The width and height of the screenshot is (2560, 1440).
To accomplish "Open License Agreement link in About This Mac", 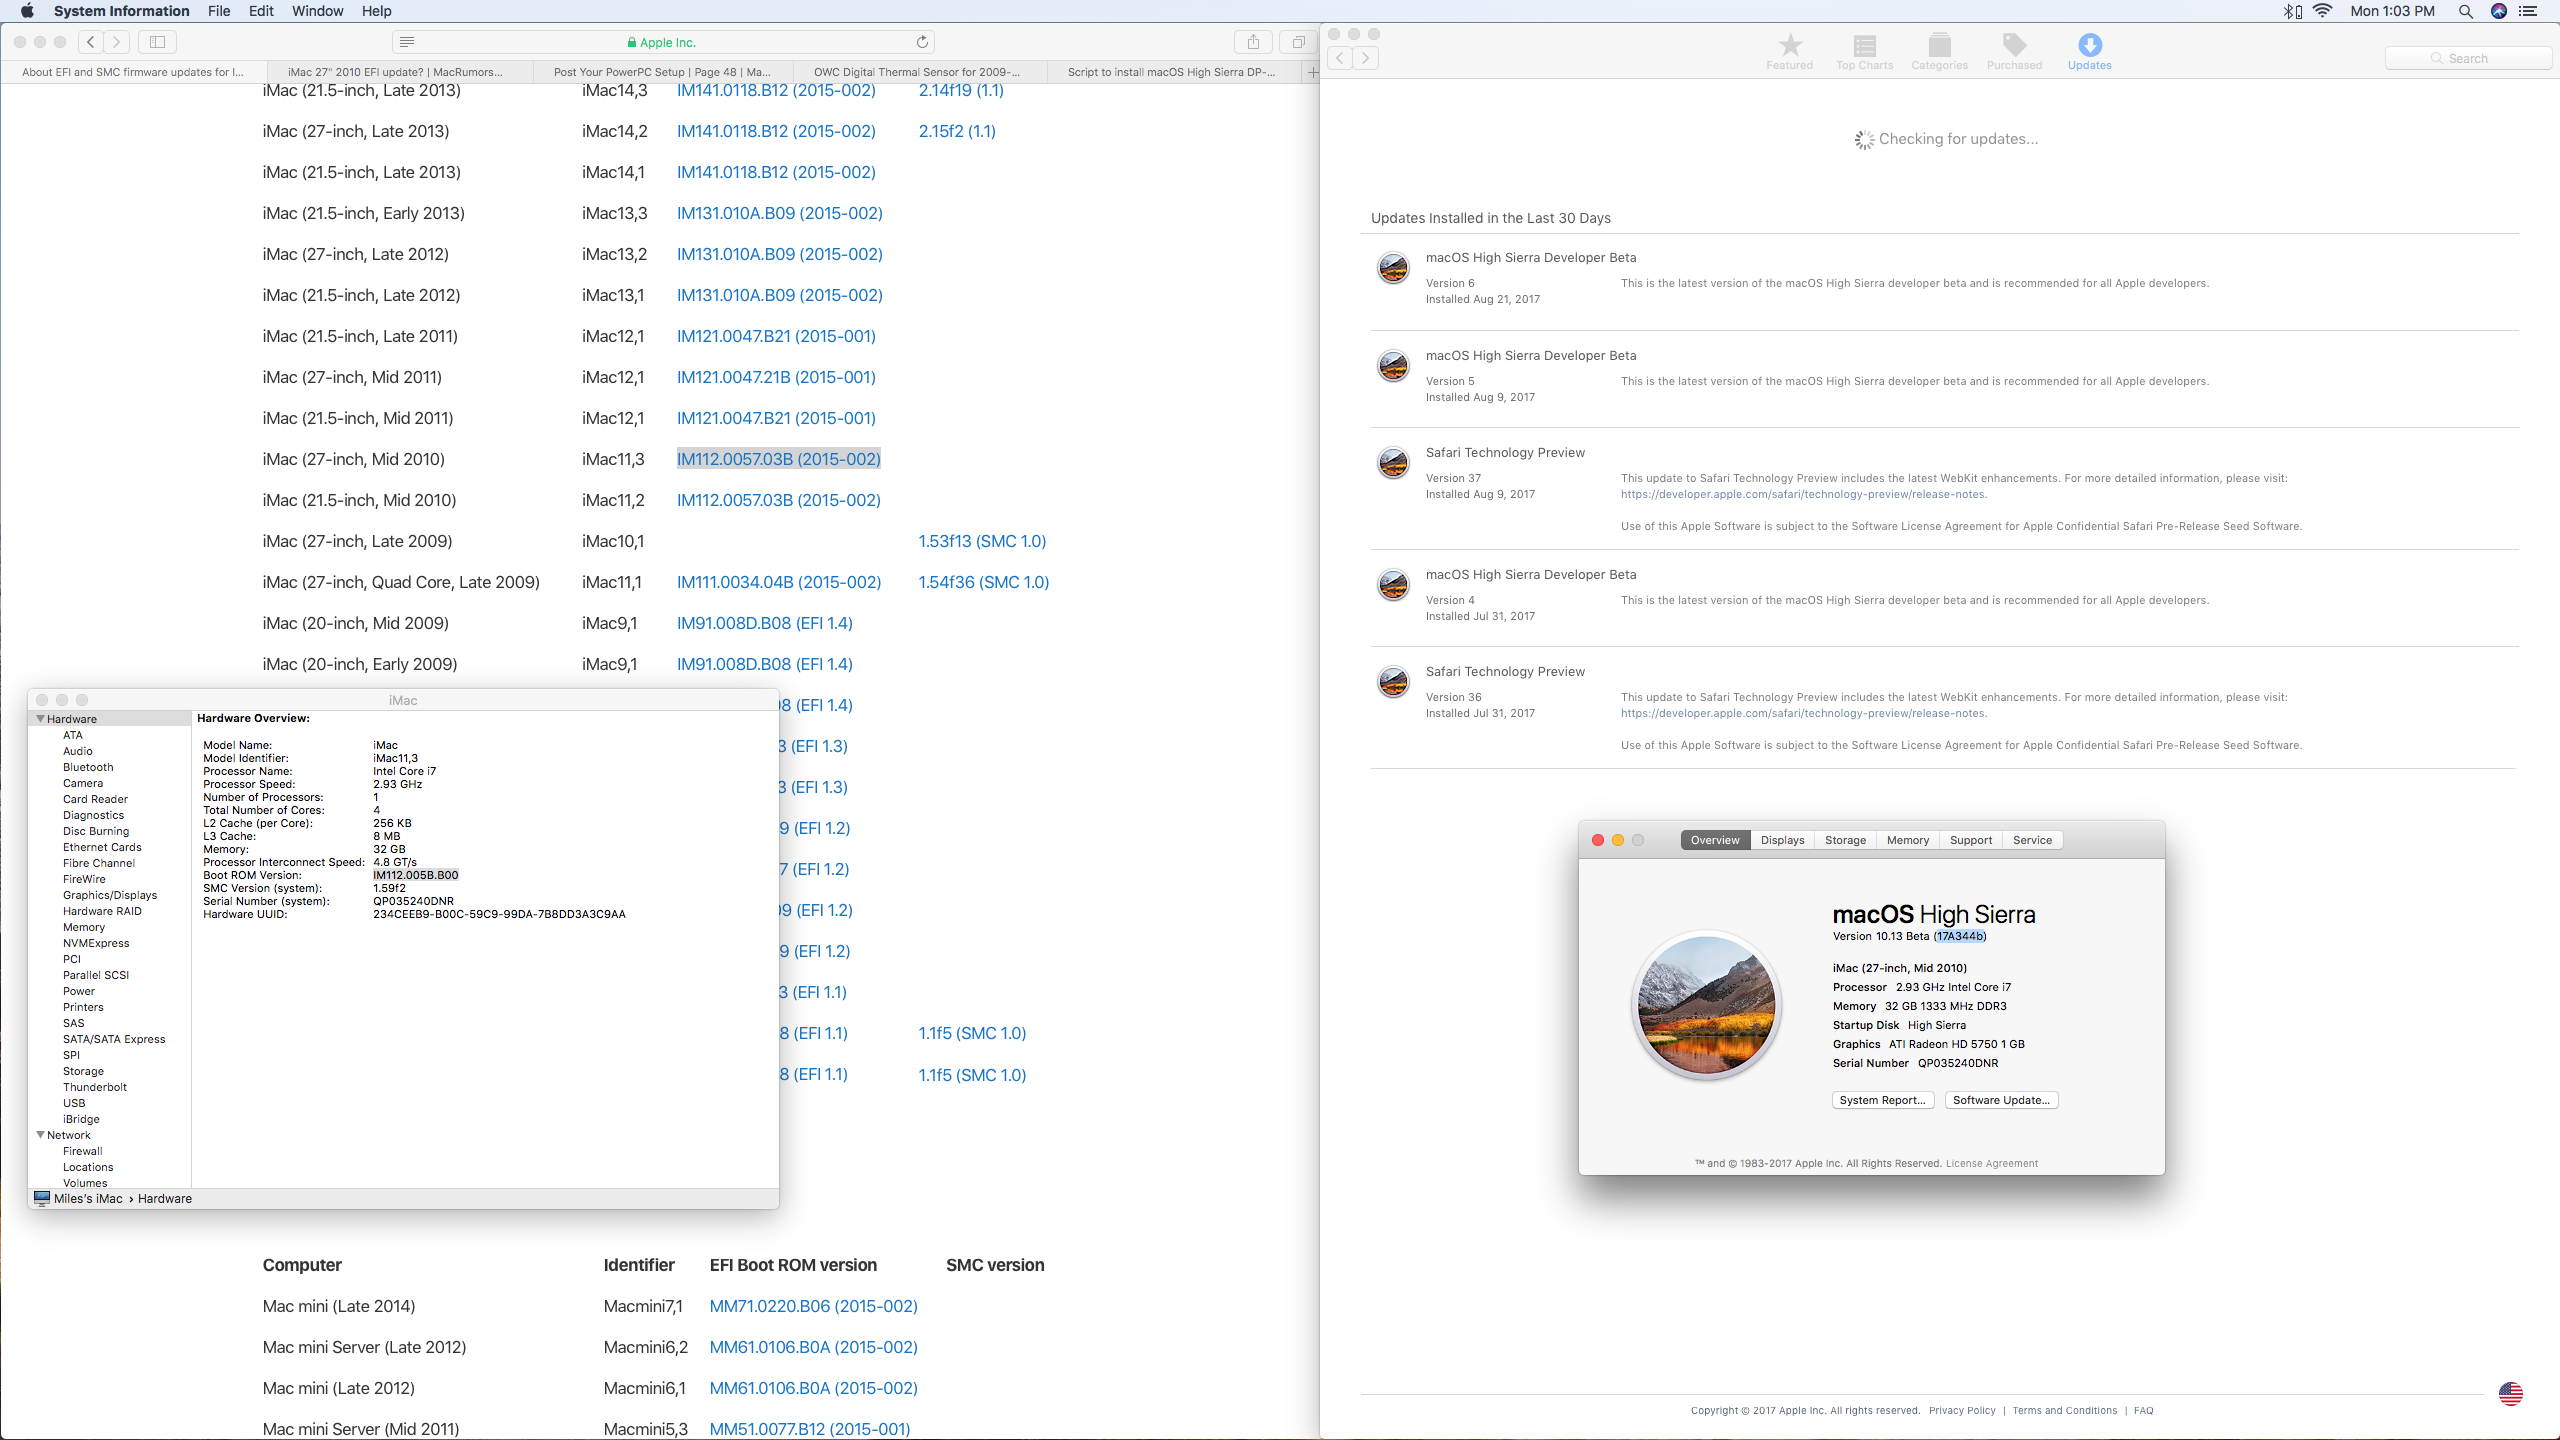I will point(1991,1163).
